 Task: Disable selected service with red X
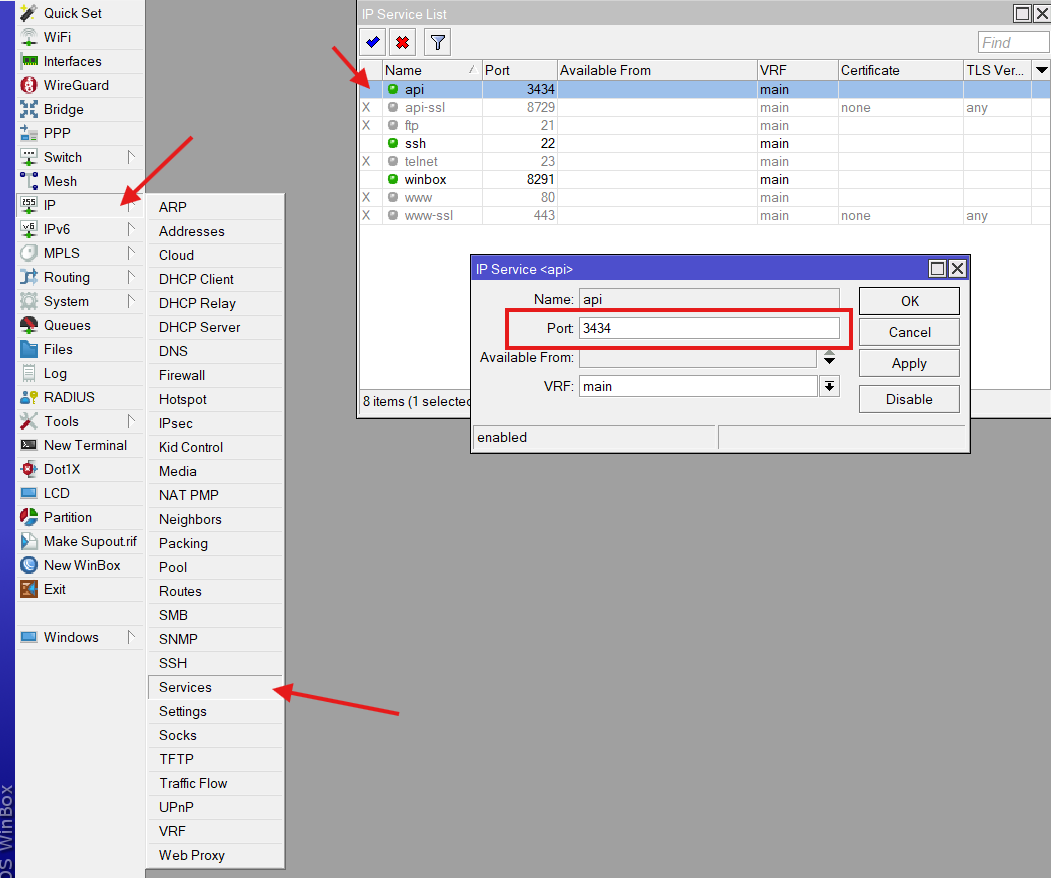pos(402,42)
